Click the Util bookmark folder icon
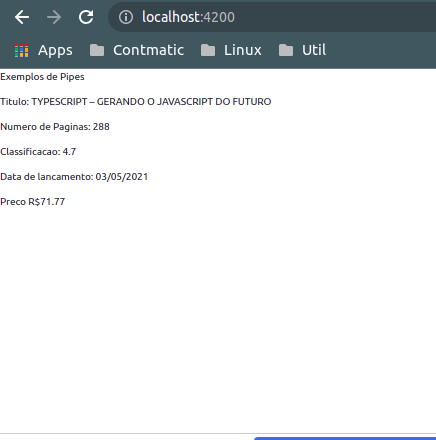Image resolution: width=436 pixels, height=440 pixels. pyautogui.click(x=286, y=50)
